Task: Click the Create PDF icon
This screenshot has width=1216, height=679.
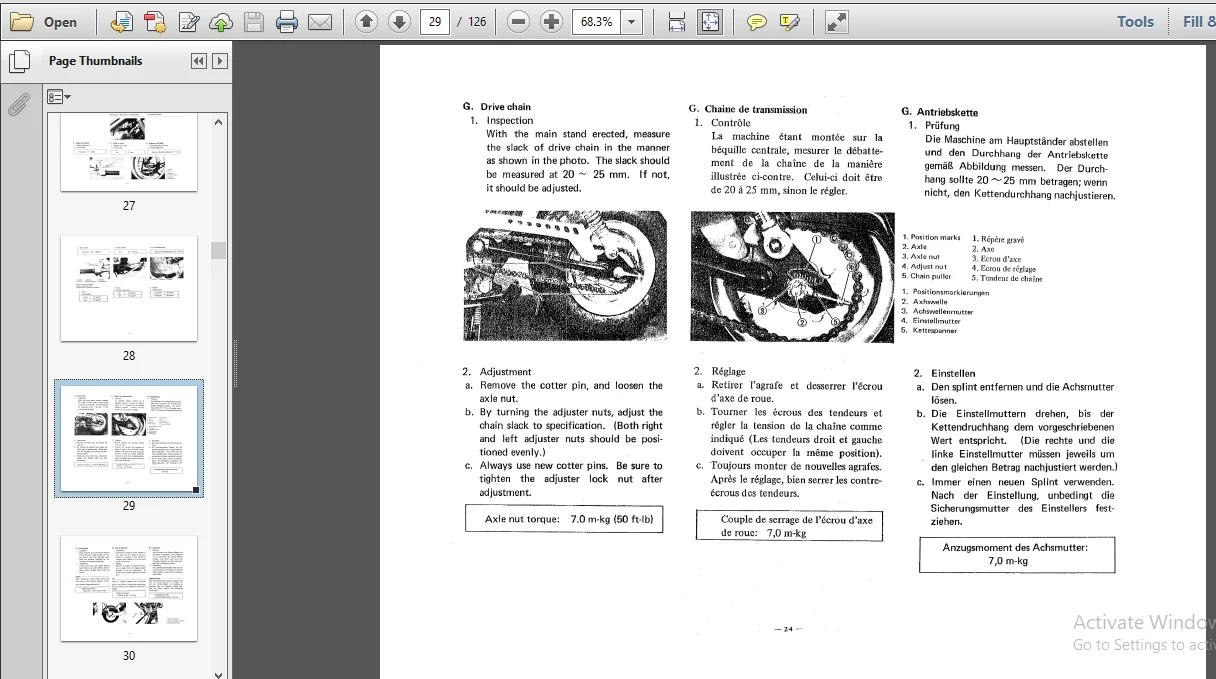Action: [x=154, y=22]
